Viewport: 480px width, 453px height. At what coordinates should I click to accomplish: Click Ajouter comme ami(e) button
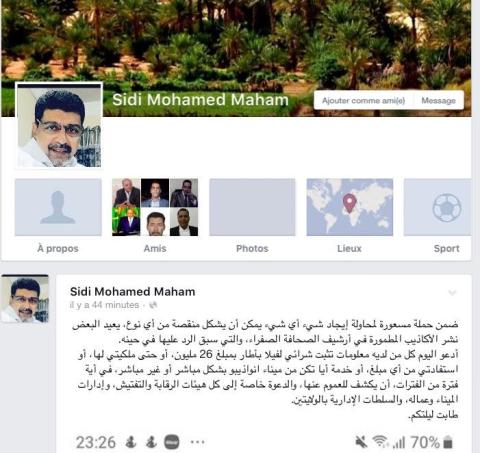click(x=364, y=100)
